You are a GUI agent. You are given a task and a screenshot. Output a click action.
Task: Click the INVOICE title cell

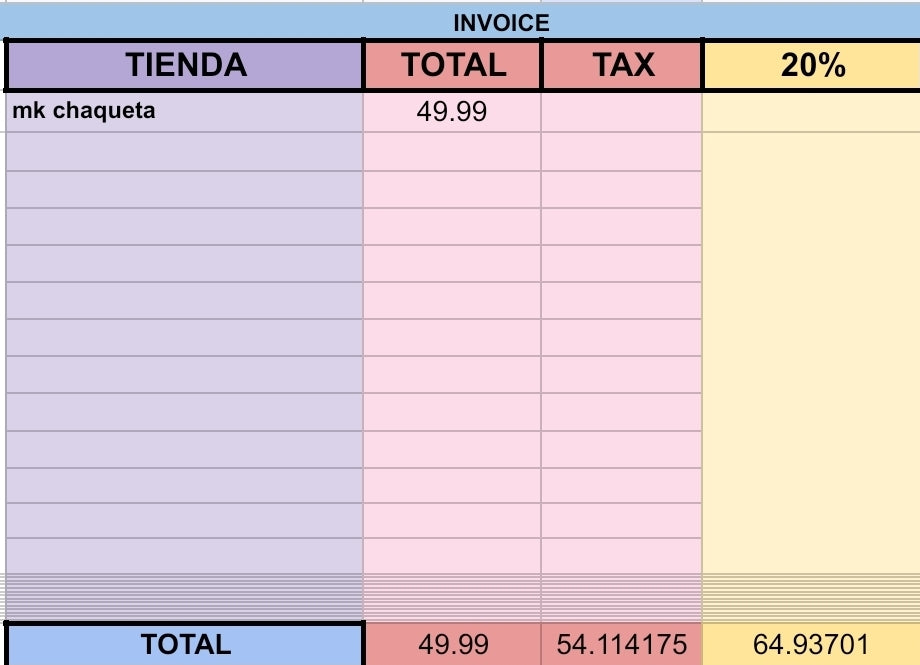point(501,24)
